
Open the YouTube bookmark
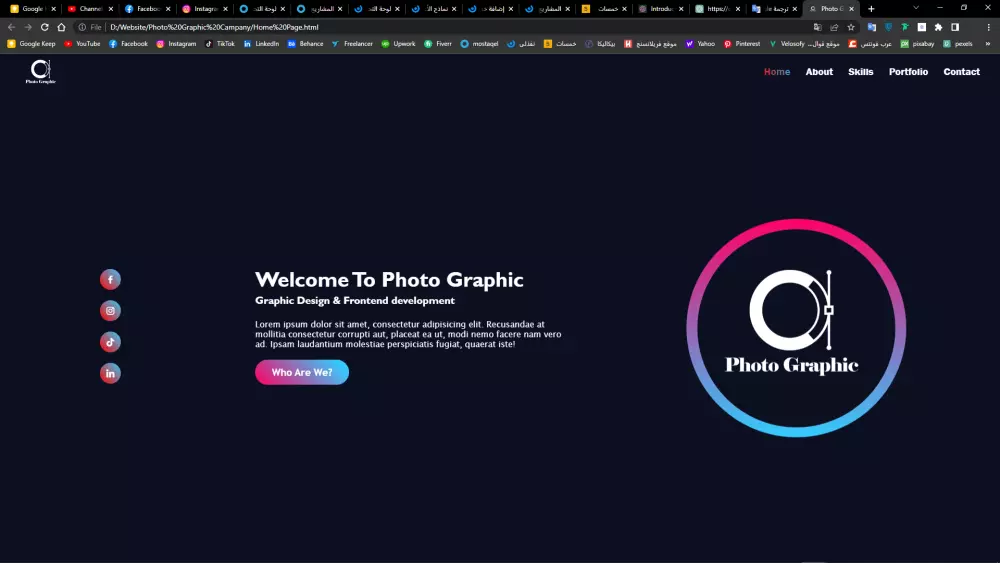click(x=82, y=44)
